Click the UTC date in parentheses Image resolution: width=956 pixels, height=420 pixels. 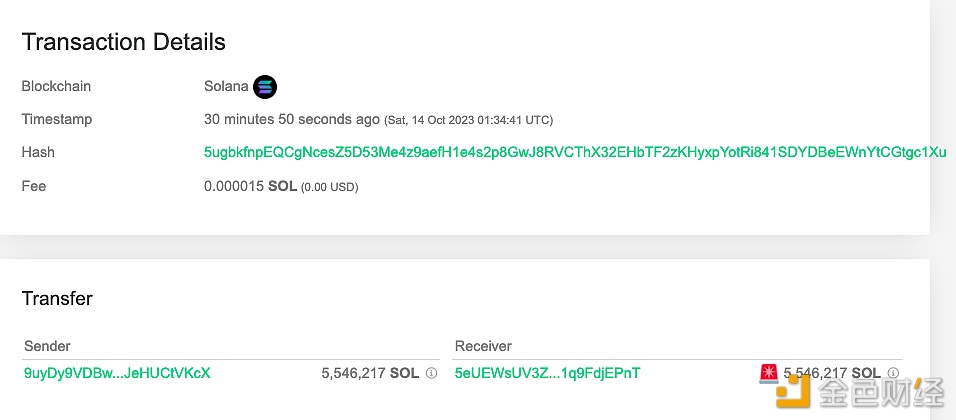pyautogui.click(x=468, y=121)
